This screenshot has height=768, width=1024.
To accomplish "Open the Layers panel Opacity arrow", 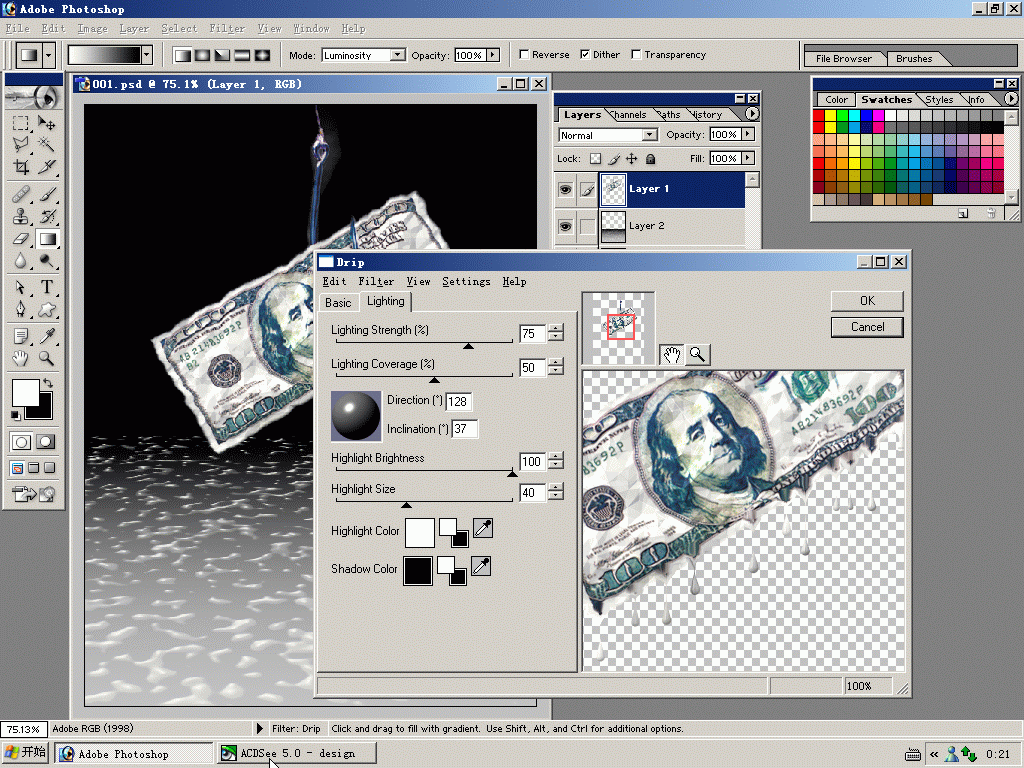I will click(x=748, y=134).
